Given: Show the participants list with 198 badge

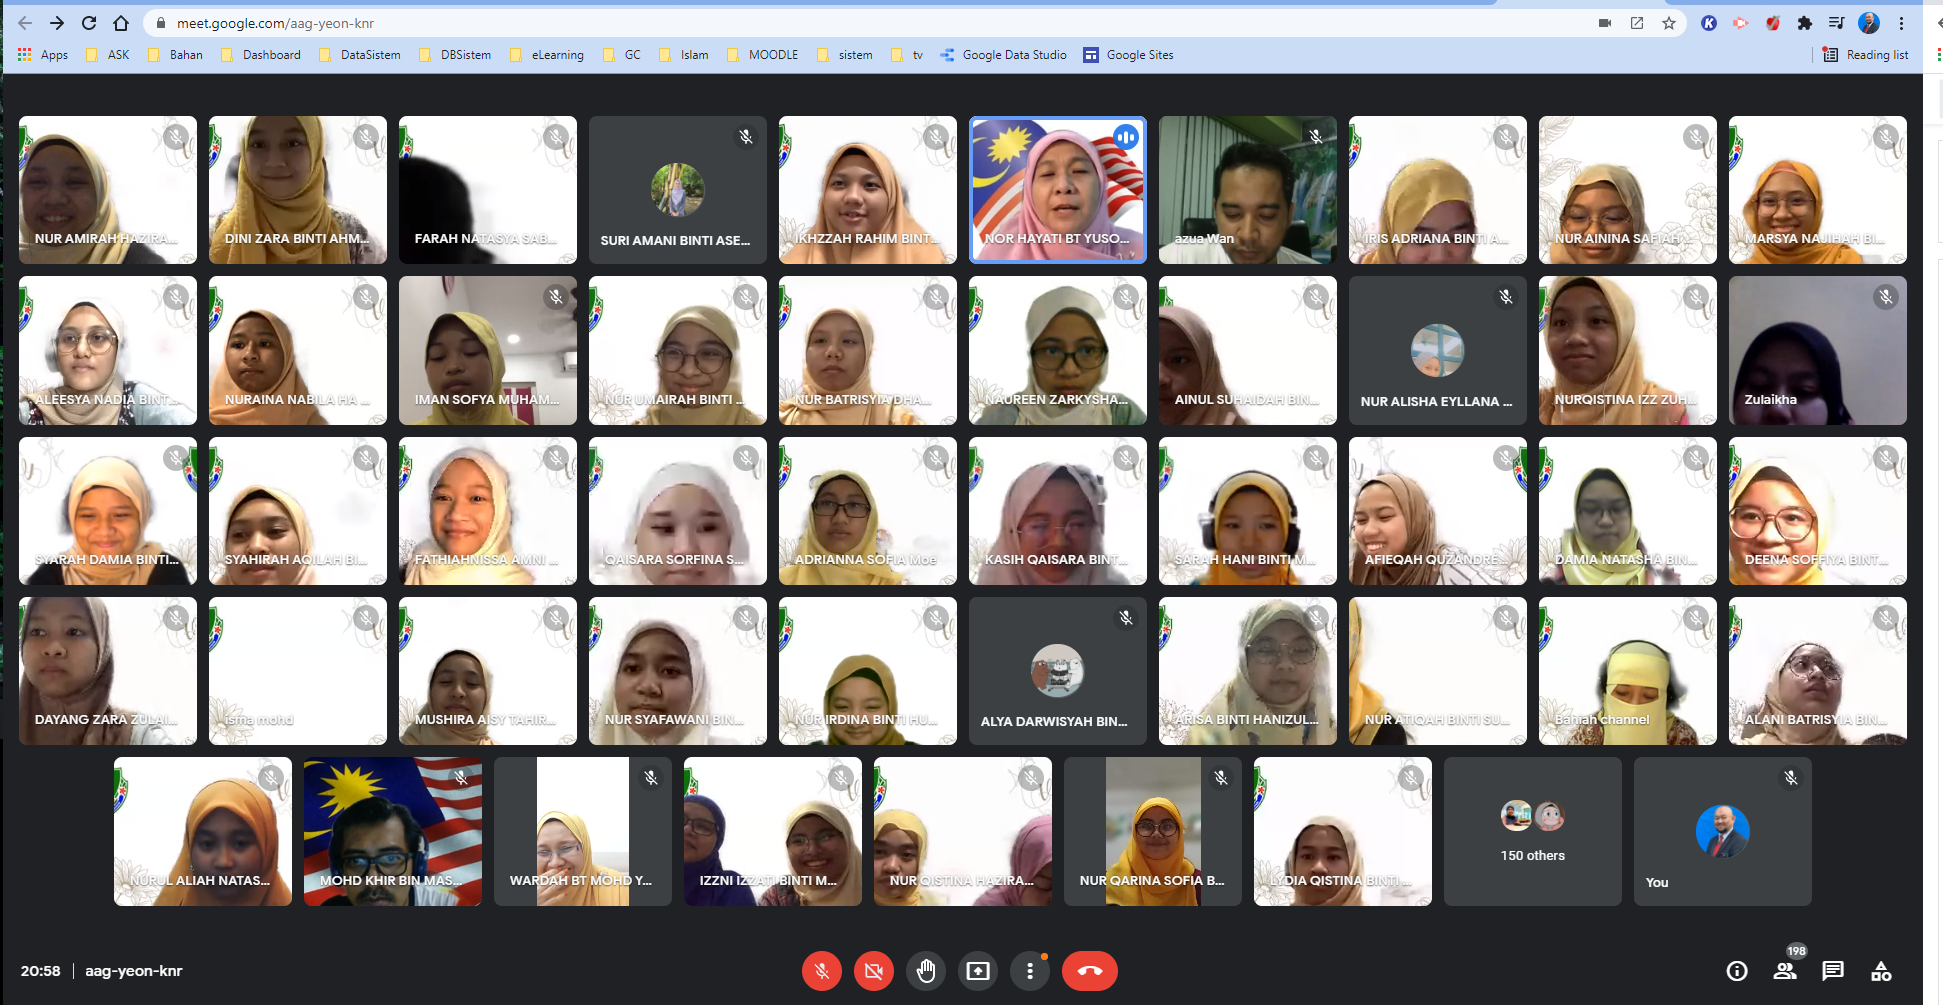Looking at the screenshot, I should click(1785, 971).
